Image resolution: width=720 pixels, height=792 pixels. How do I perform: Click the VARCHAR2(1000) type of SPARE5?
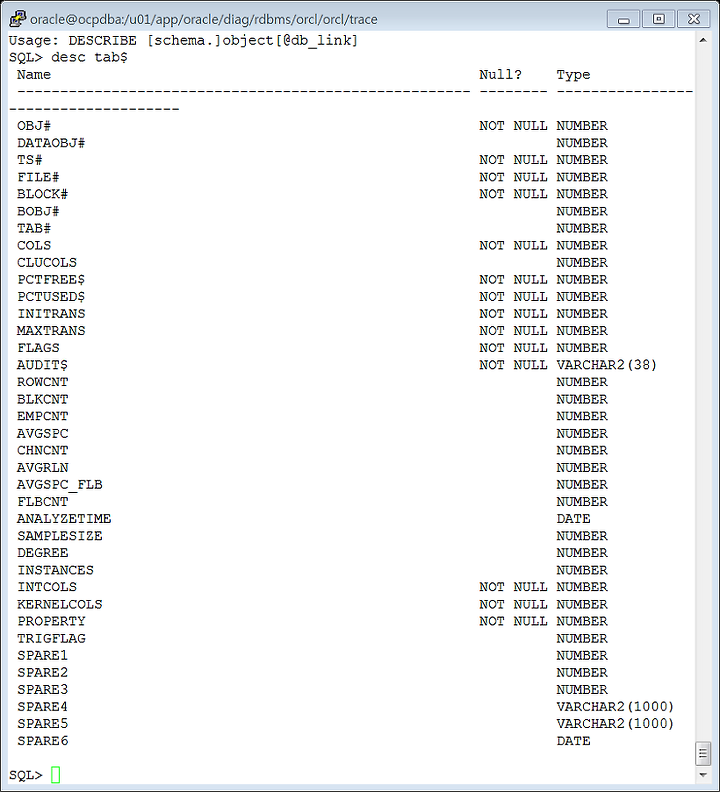(615, 724)
